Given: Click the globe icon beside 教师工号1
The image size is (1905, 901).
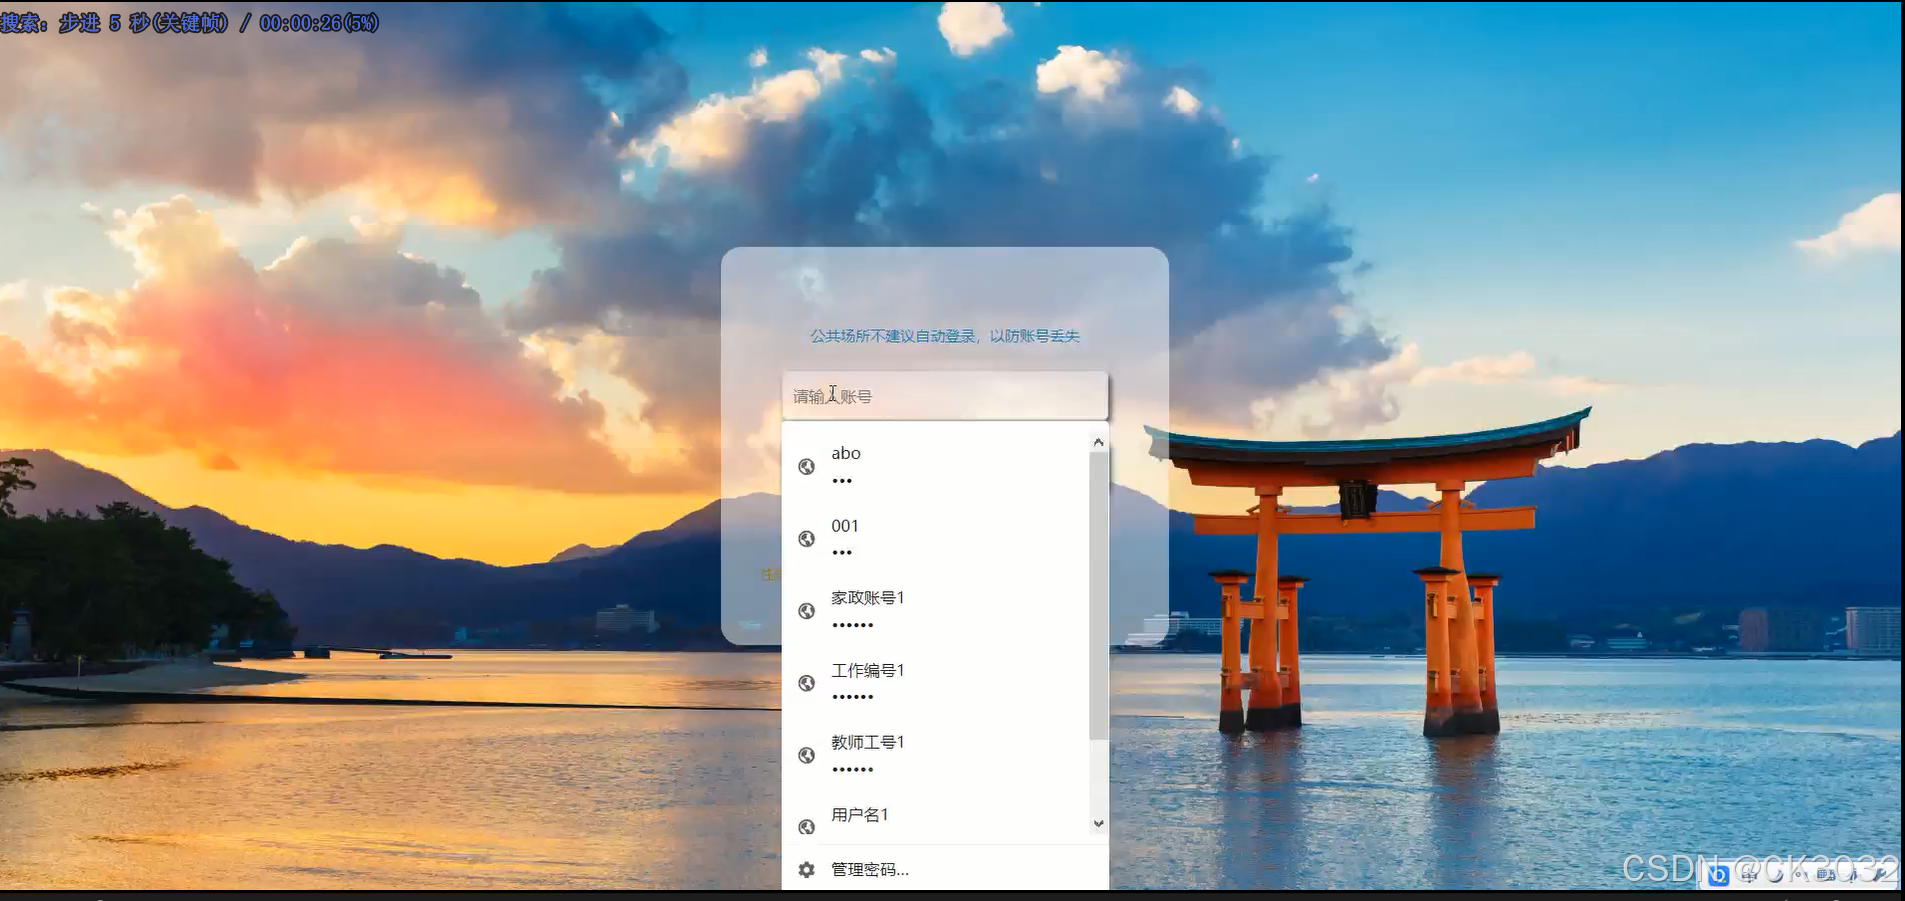Looking at the screenshot, I should (x=808, y=755).
